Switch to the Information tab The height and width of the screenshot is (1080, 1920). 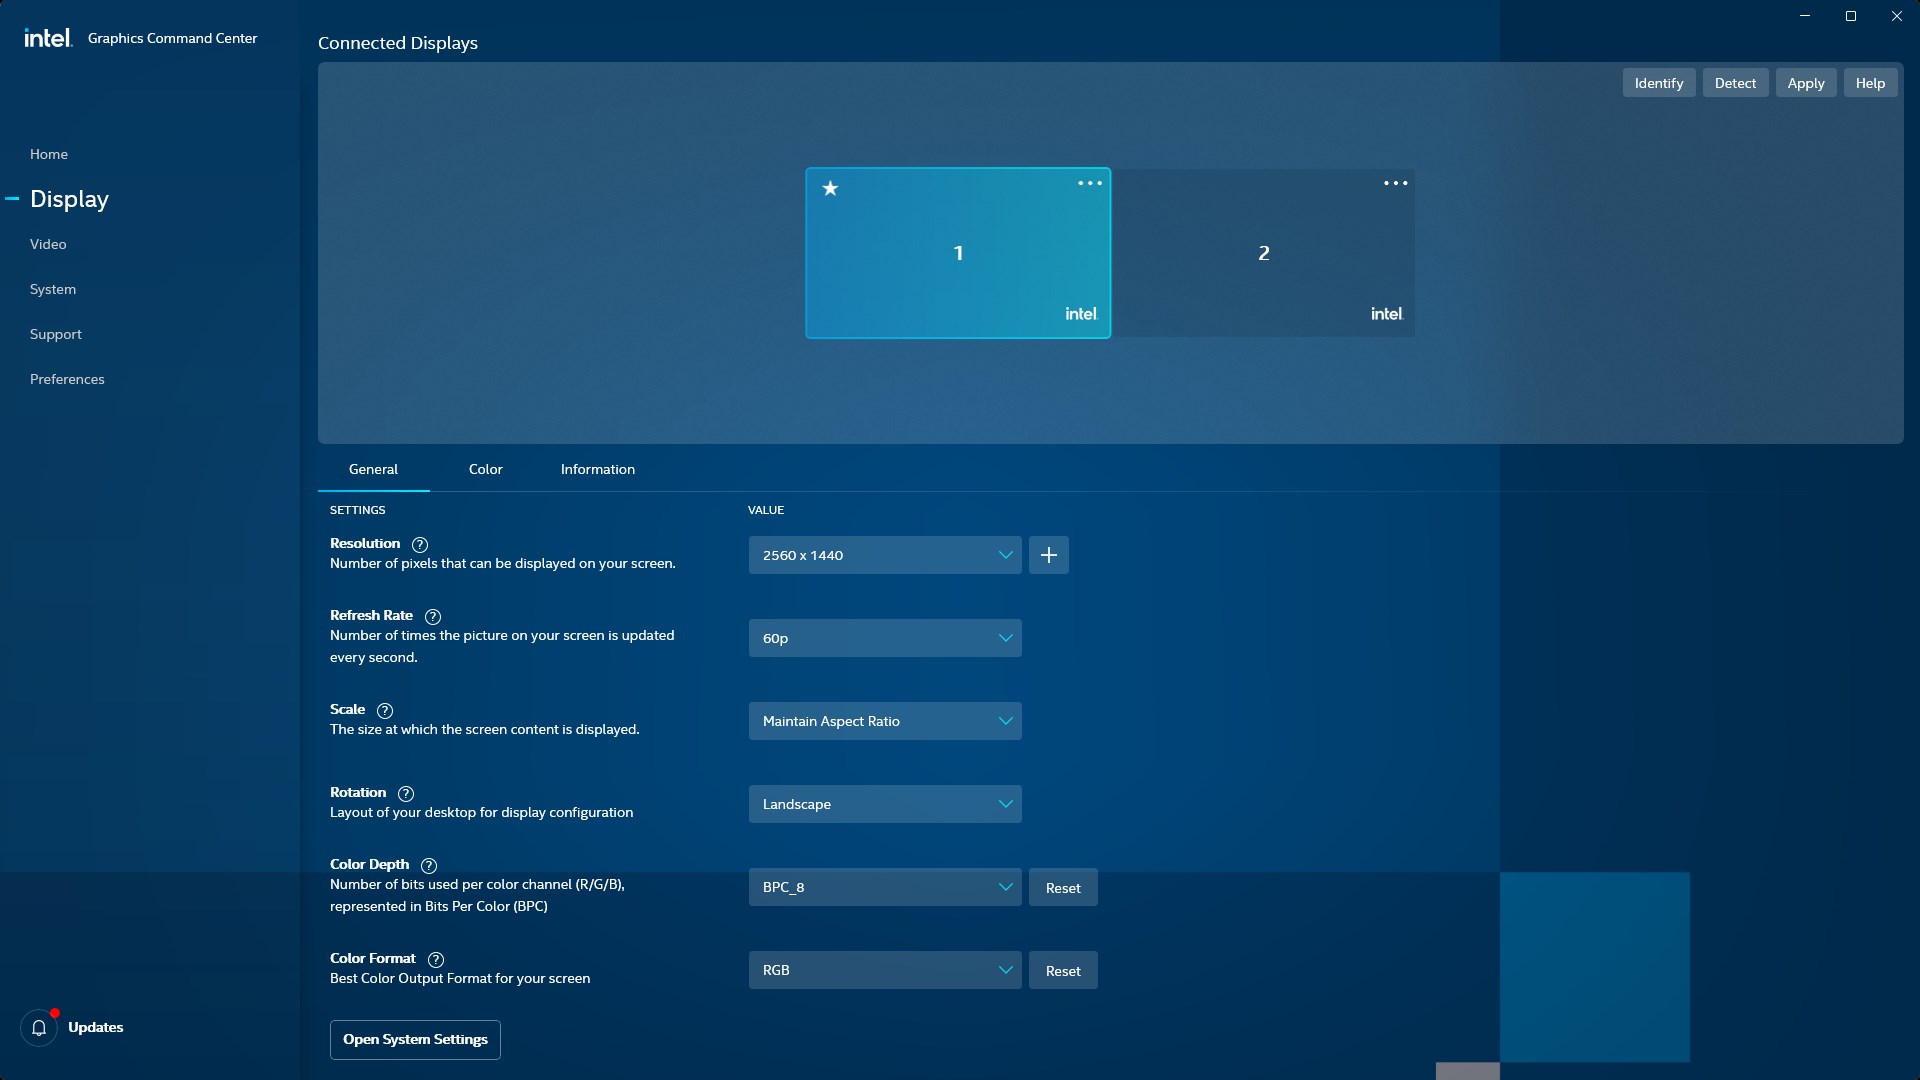click(597, 469)
